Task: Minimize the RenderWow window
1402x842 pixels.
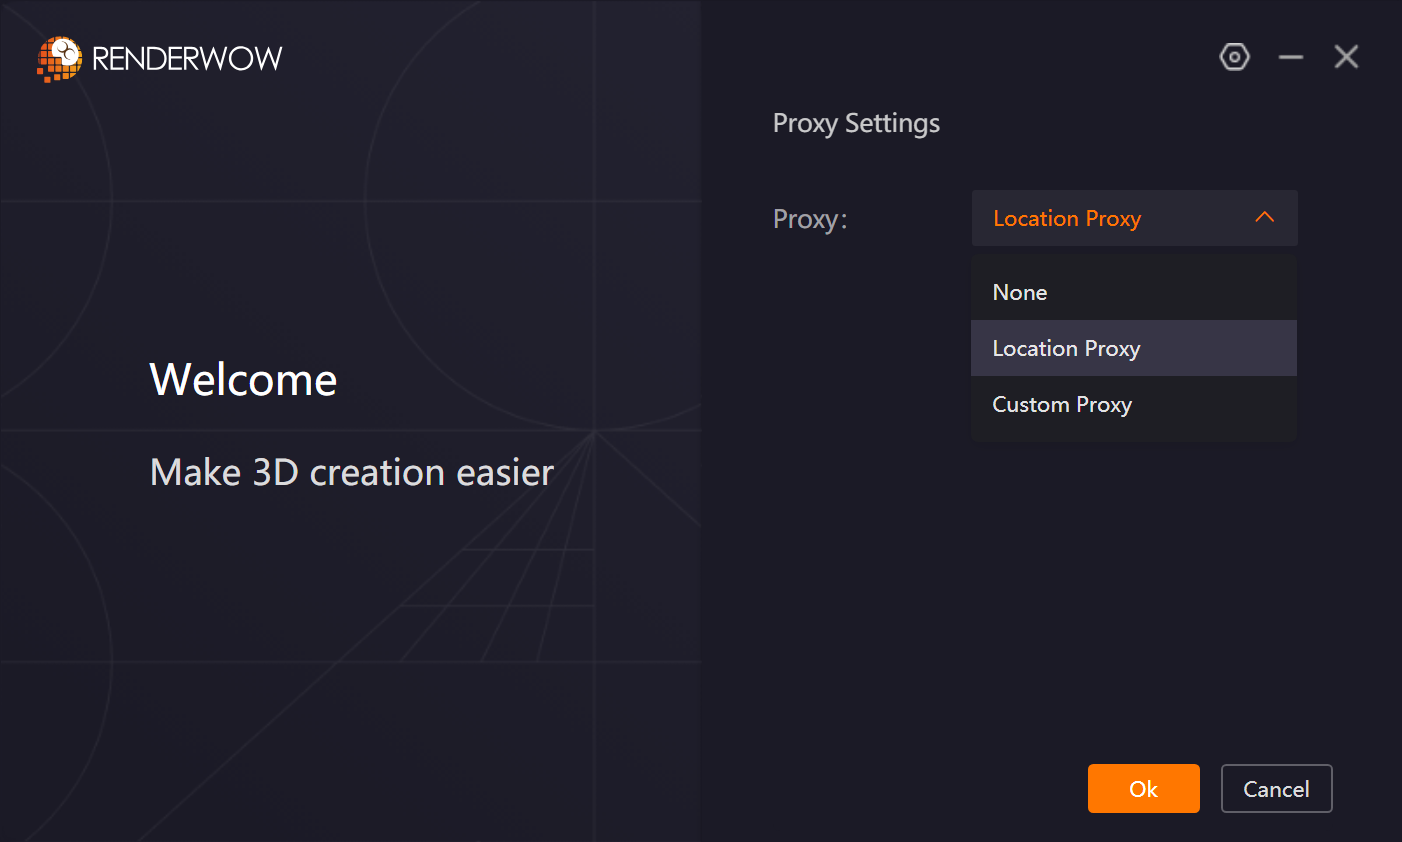Action: (1291, 57)
